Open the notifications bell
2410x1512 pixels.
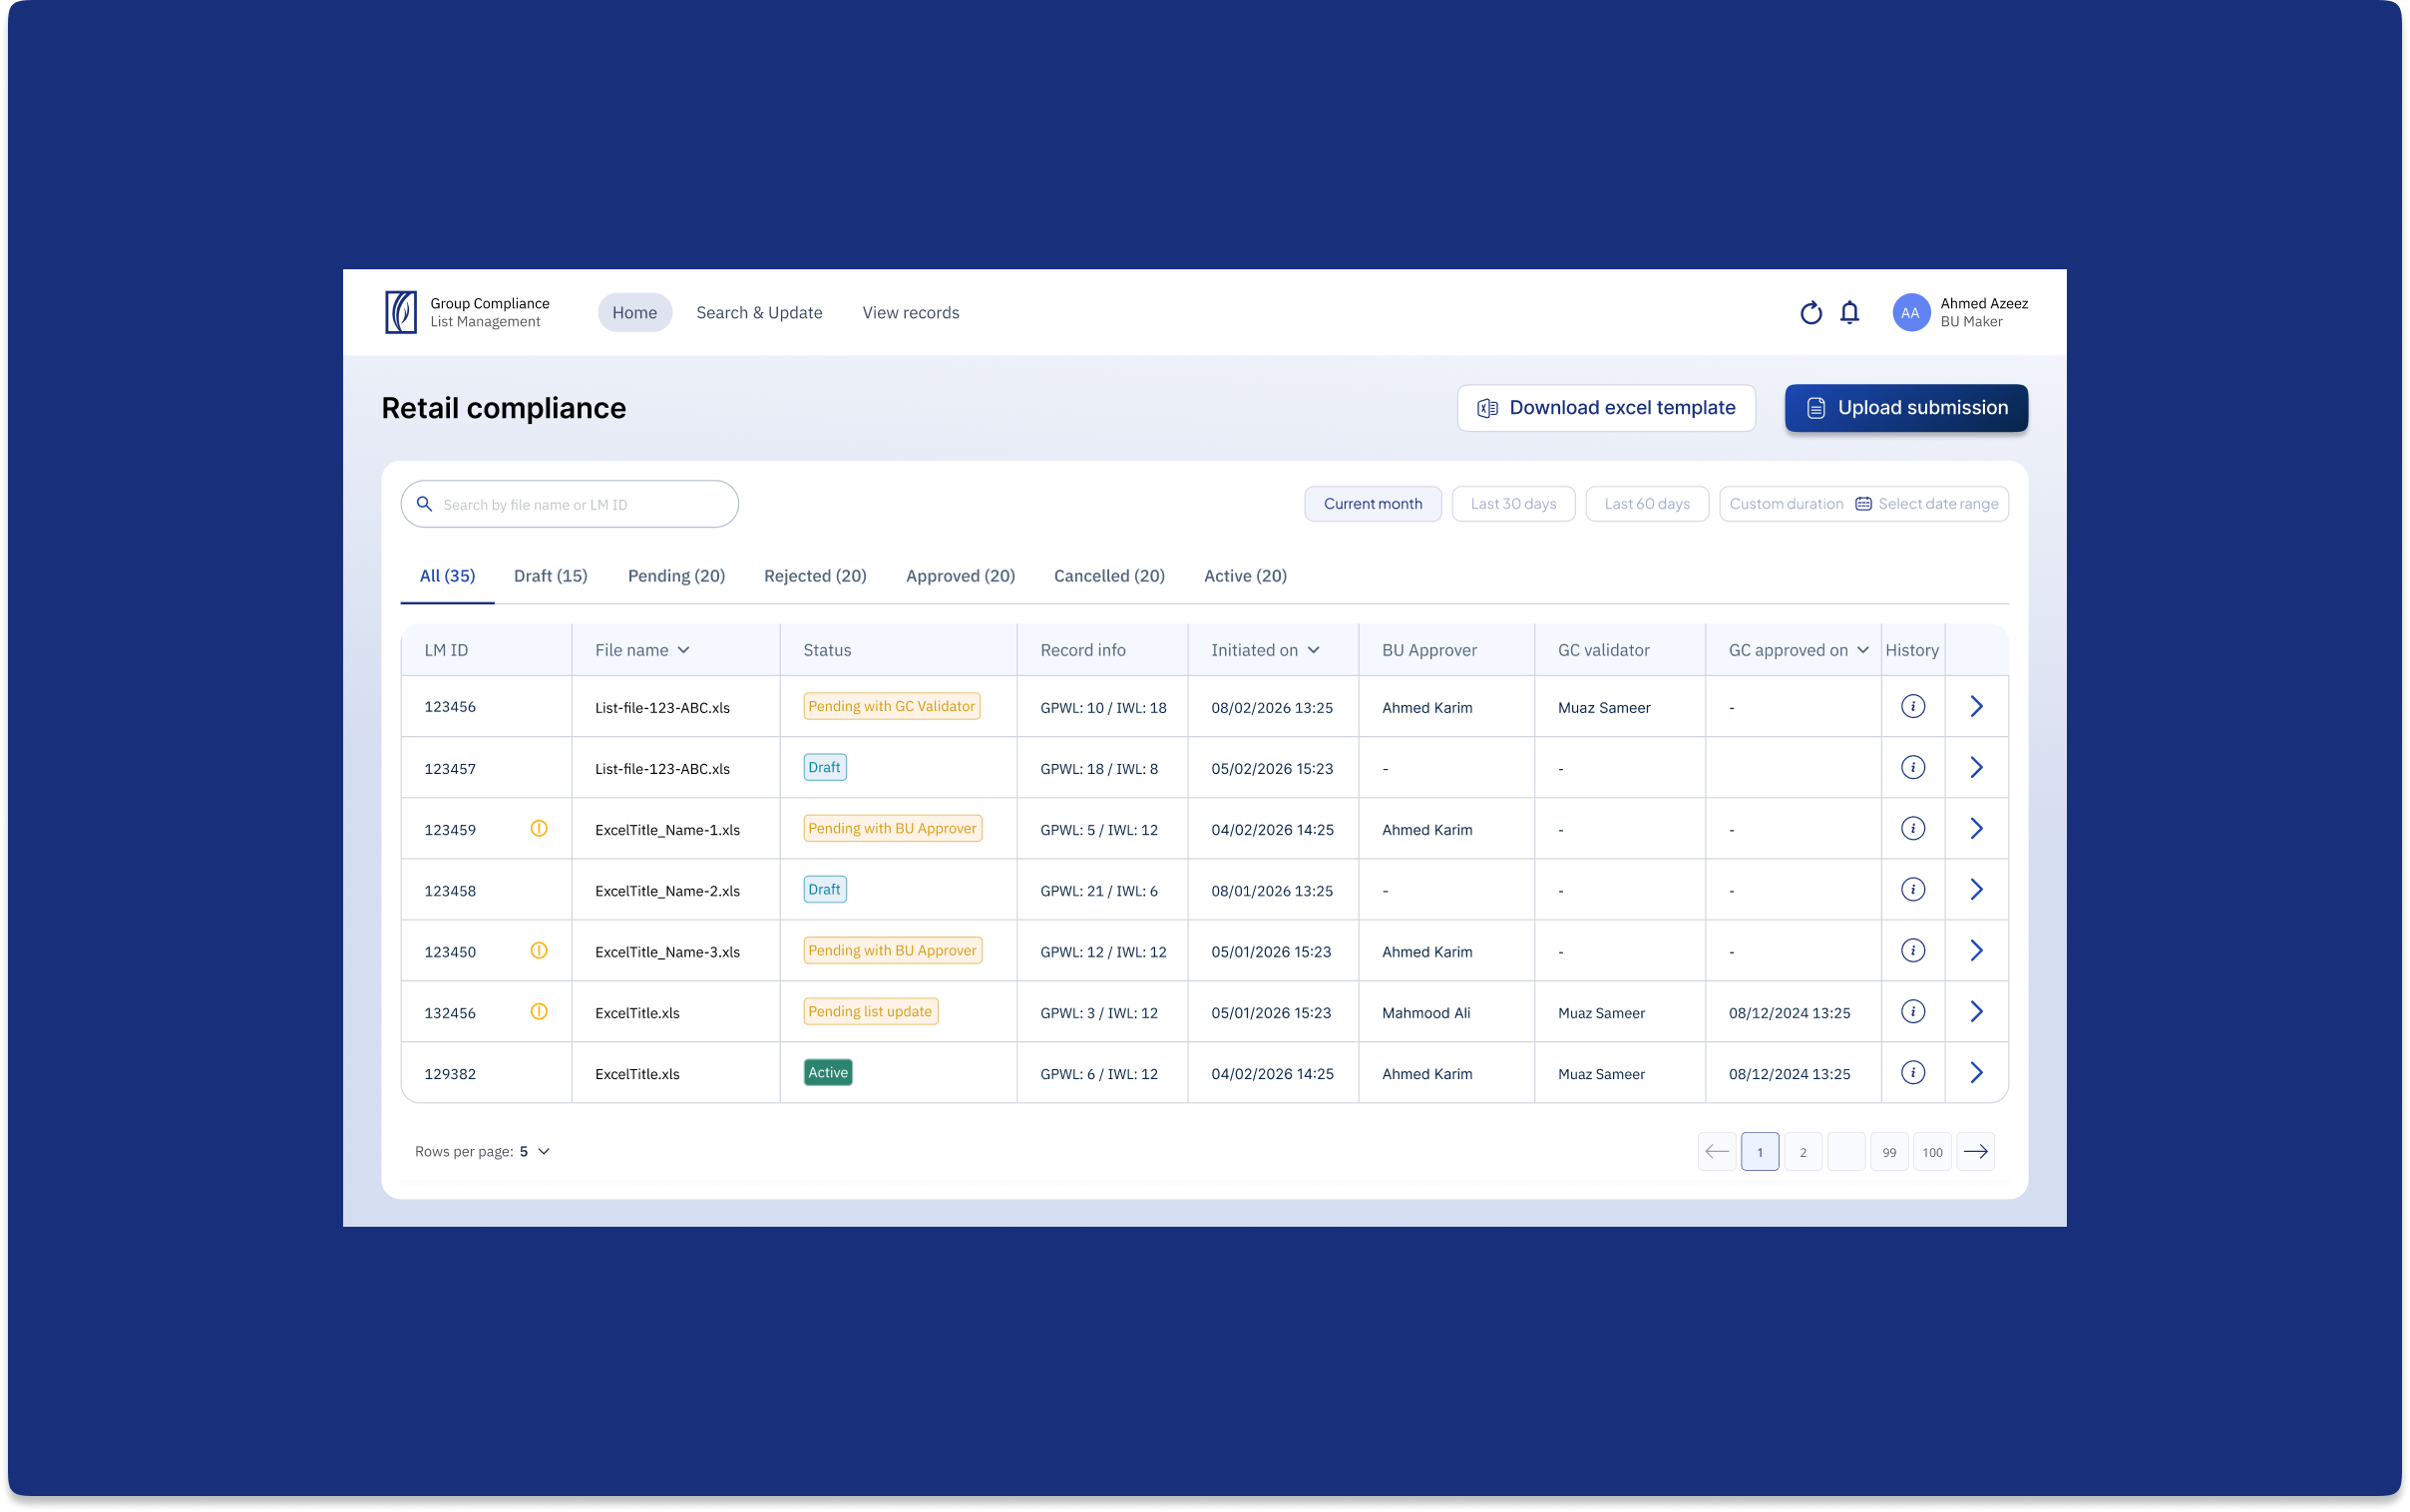[x=1849, y=313]
